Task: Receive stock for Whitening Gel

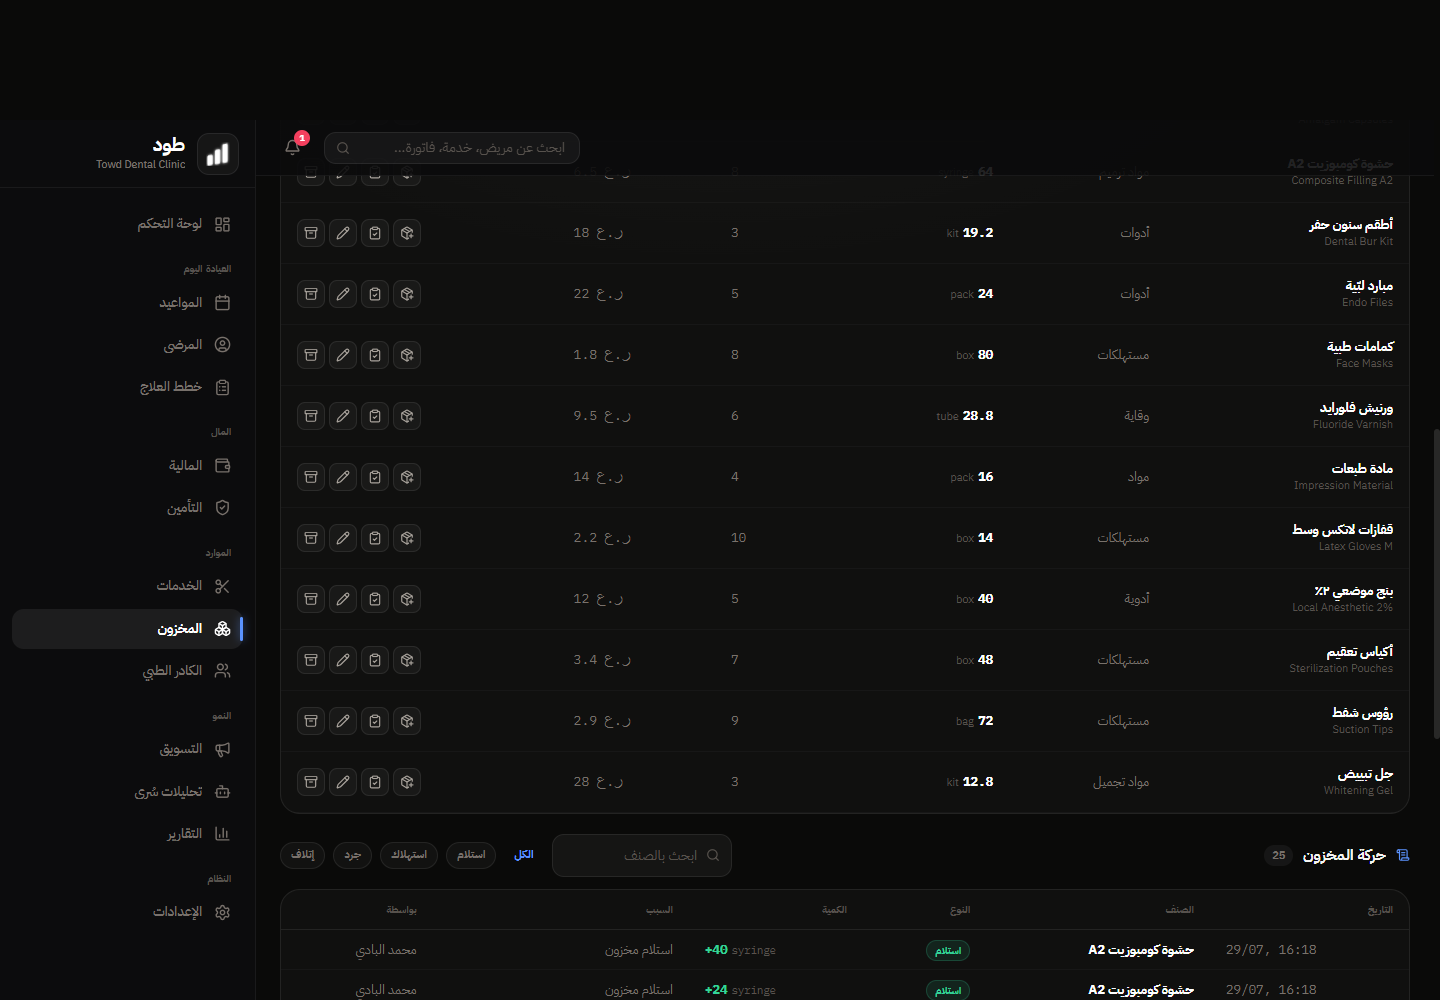Action: coord(407,782)
